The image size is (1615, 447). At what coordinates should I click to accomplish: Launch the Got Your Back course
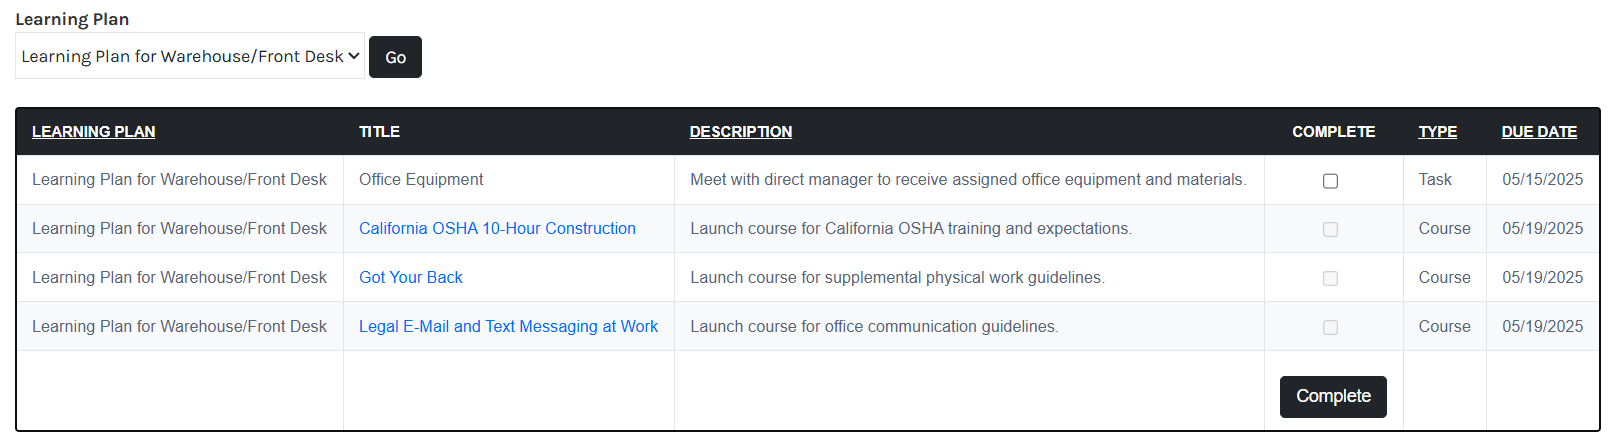[x=410, y=278]
